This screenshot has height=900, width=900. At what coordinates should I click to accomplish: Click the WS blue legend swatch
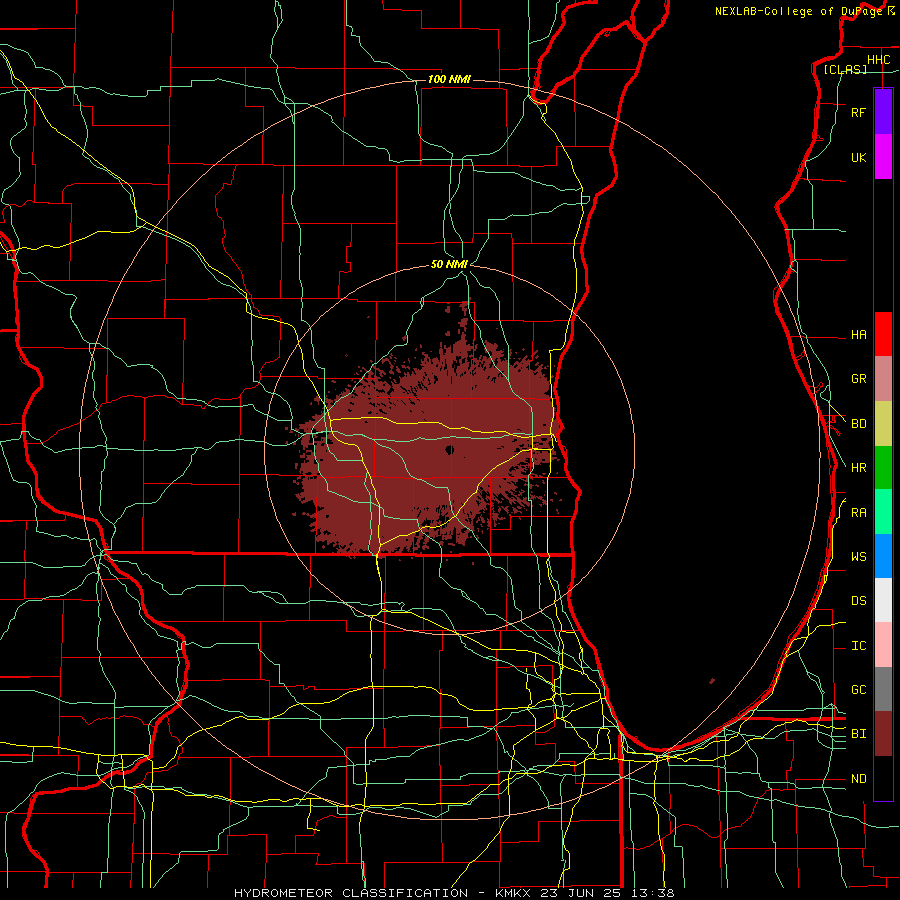pyautogui.click(x=883, y=556)
